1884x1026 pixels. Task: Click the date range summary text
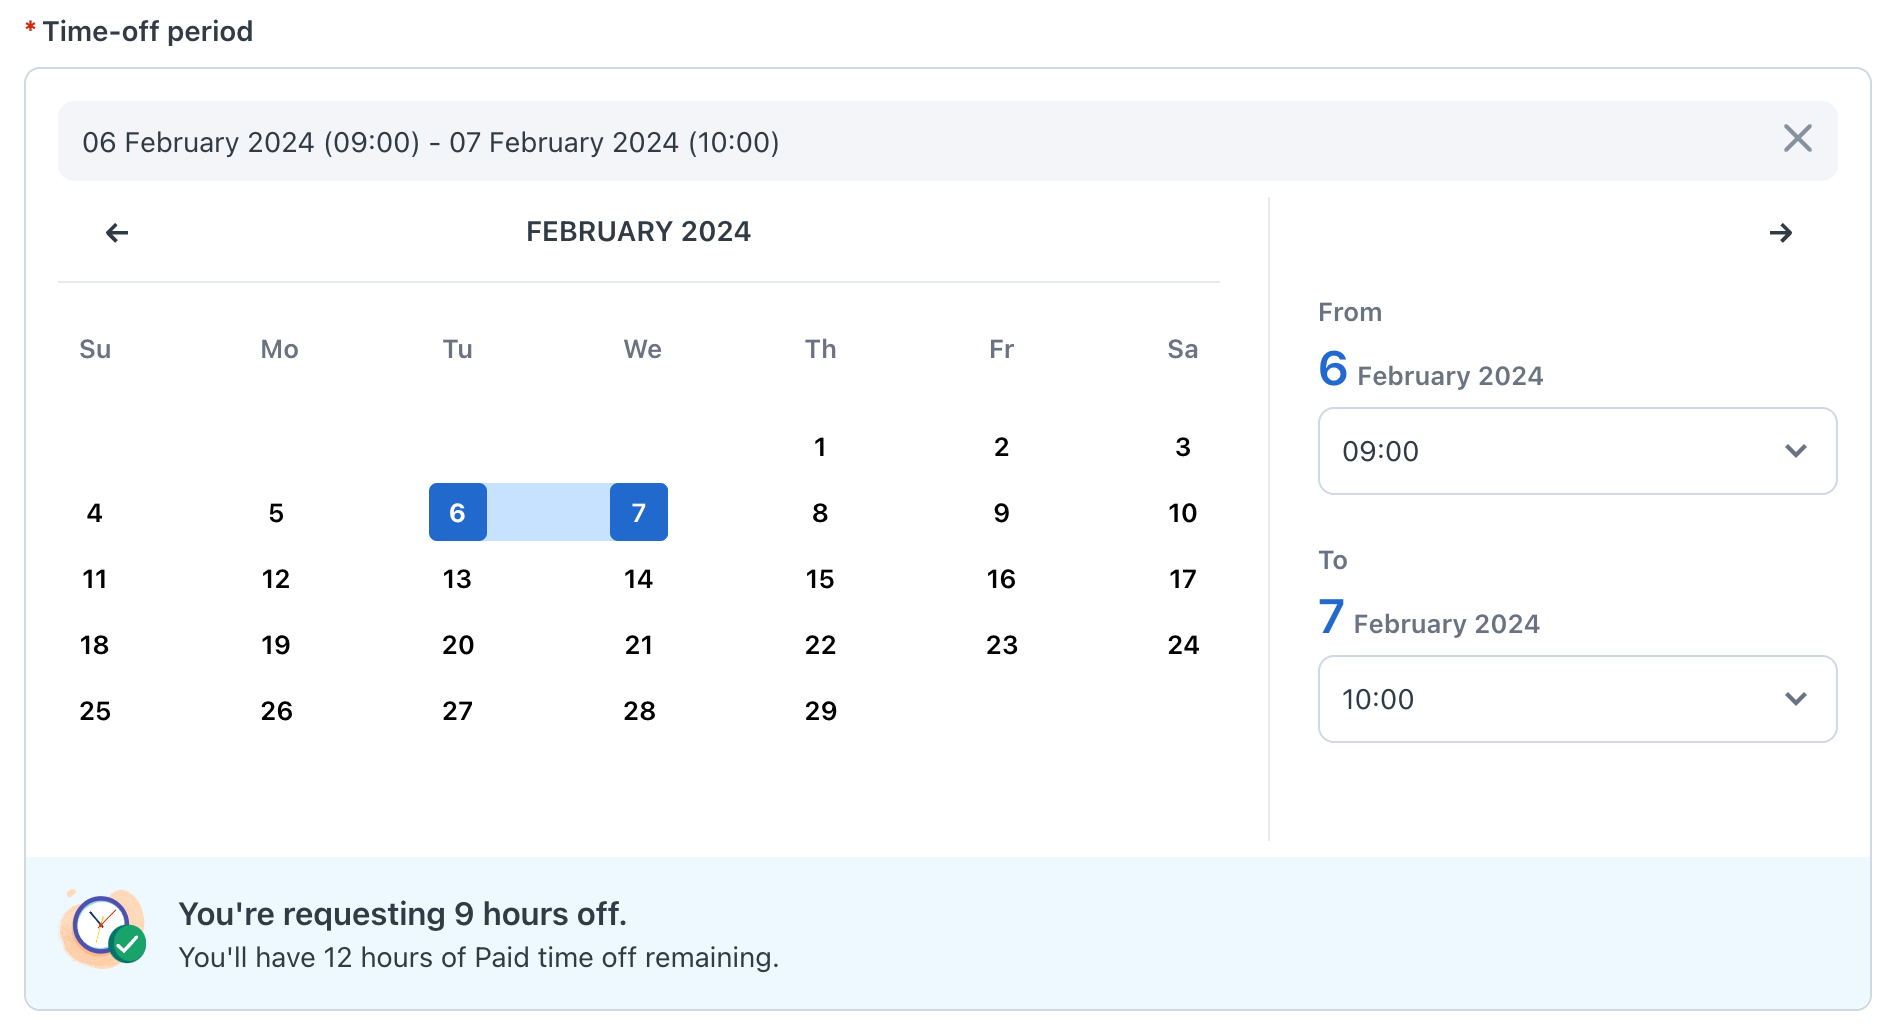click(432, 142)
